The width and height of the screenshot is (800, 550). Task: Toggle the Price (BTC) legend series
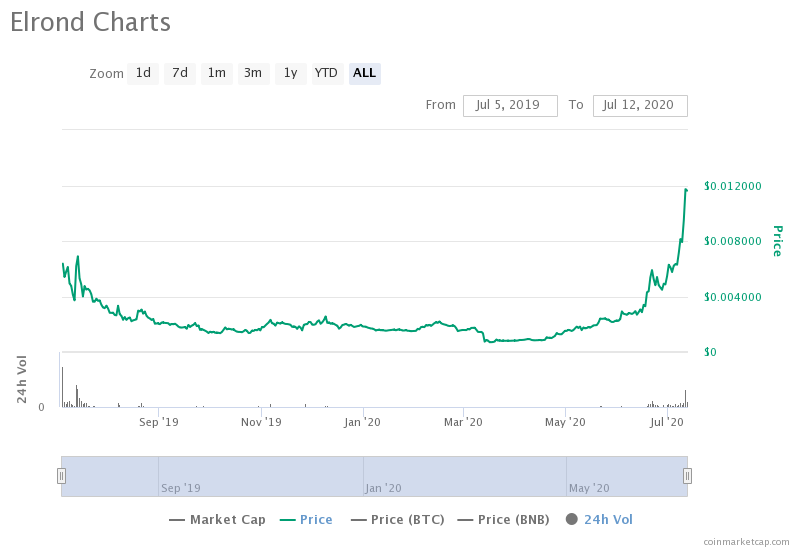[398, 520]
